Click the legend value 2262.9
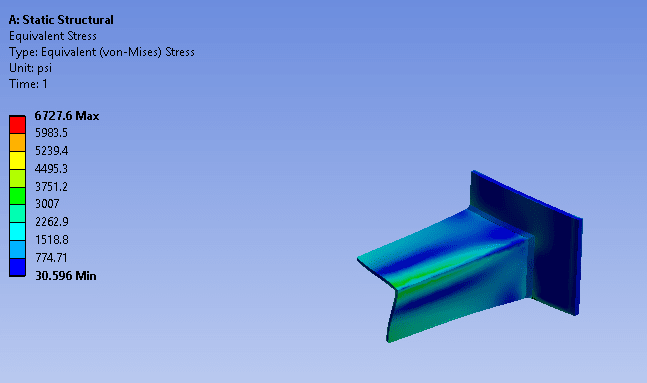 click(x=52, y=222)
